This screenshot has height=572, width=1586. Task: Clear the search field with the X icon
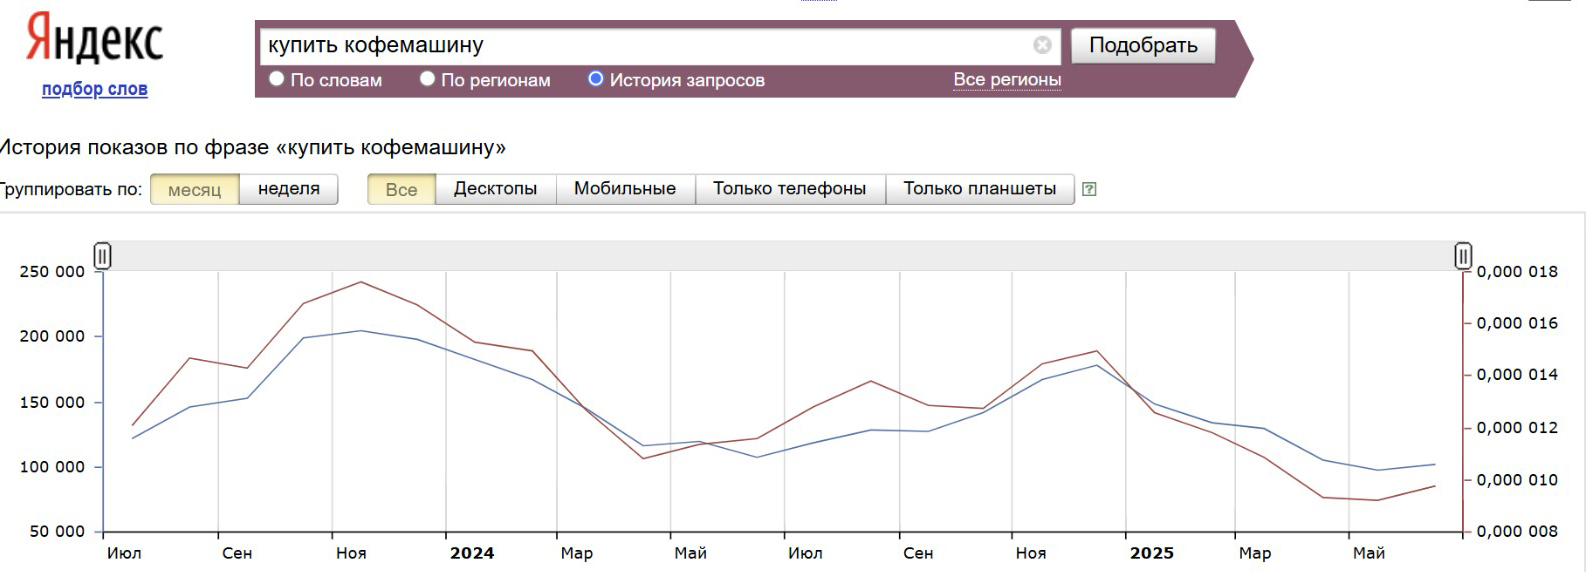(x=1042, y=45)
